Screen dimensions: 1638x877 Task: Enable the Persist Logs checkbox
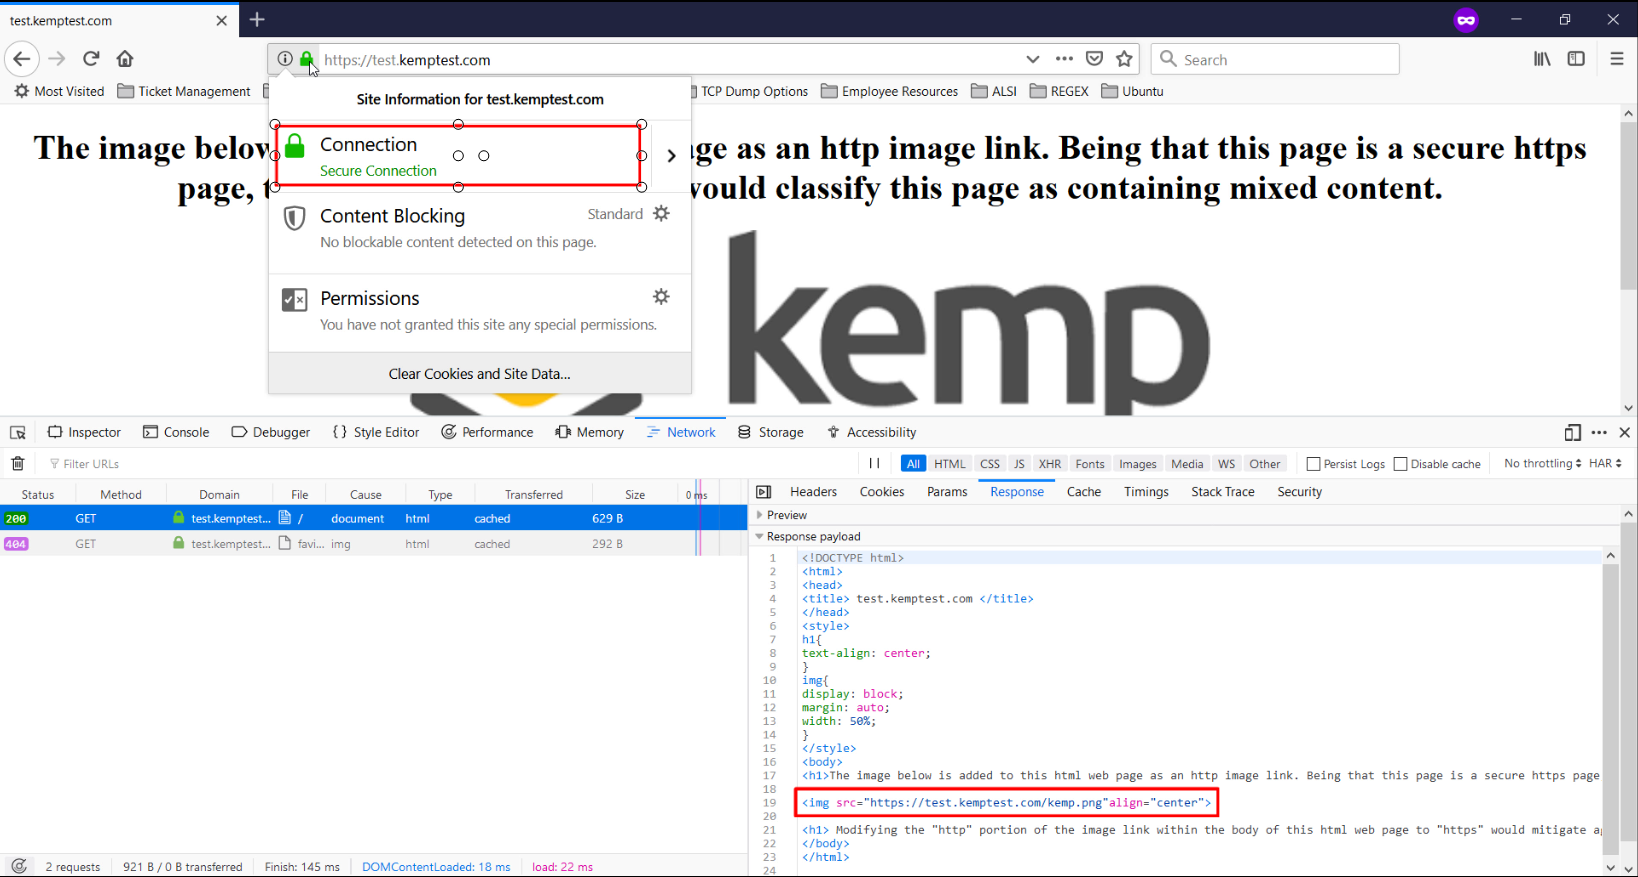[x=1314, y=464]
